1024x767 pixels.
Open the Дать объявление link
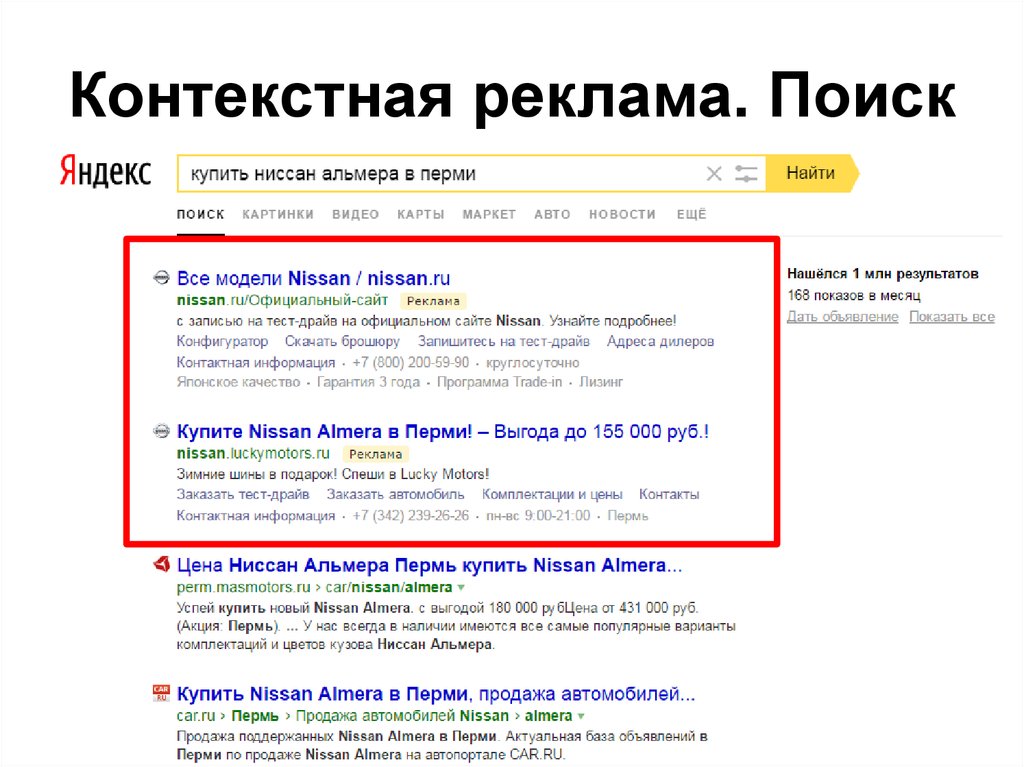842,317
